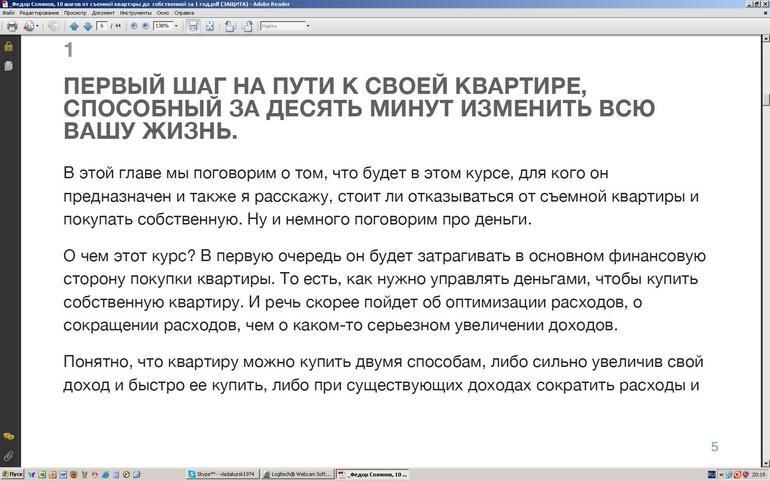
Task: Open the security lock panel in sidebar
Action: point(8,47)
